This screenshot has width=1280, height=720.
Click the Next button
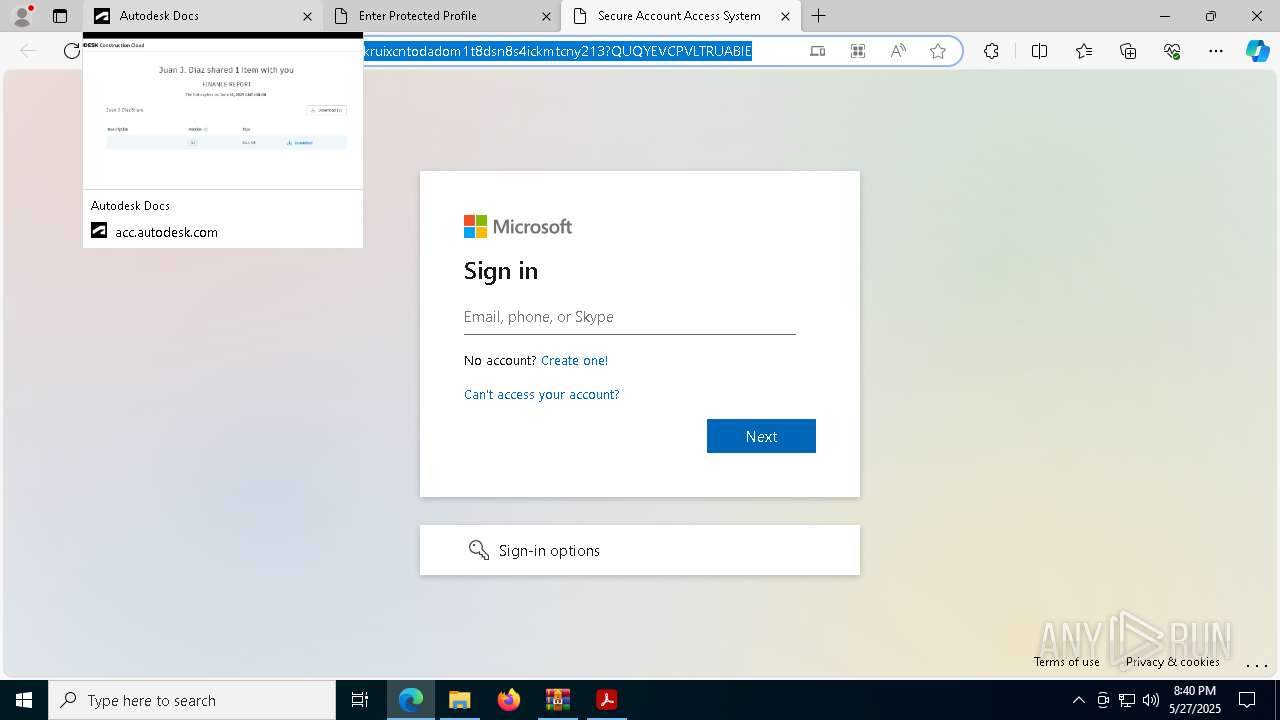pyautogui.click(x=761, y=436)
